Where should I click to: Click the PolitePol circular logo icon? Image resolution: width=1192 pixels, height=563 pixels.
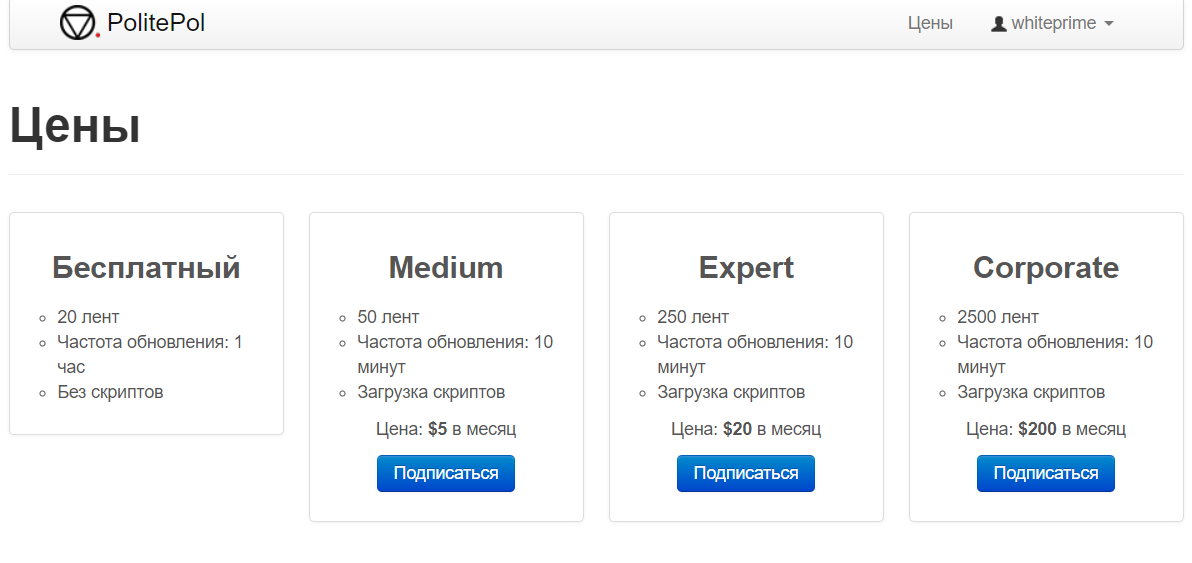coord(79,24)
